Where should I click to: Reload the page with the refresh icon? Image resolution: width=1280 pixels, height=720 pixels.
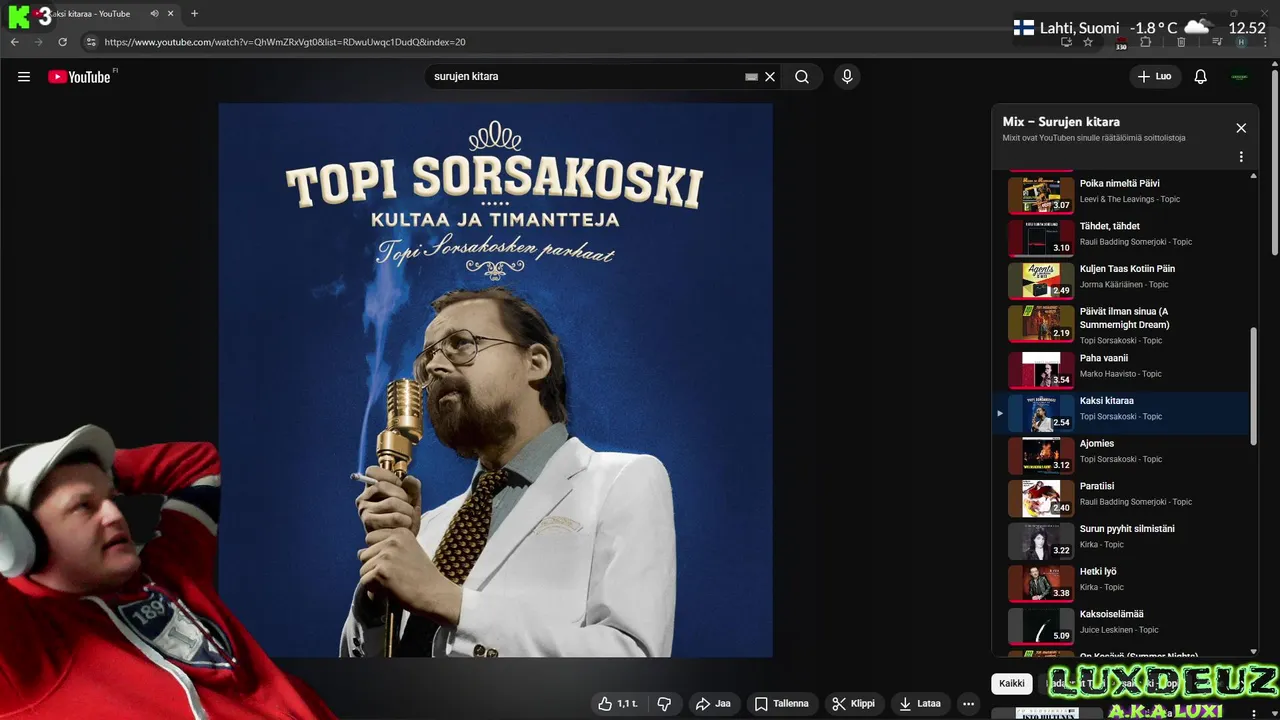[62, 42]
